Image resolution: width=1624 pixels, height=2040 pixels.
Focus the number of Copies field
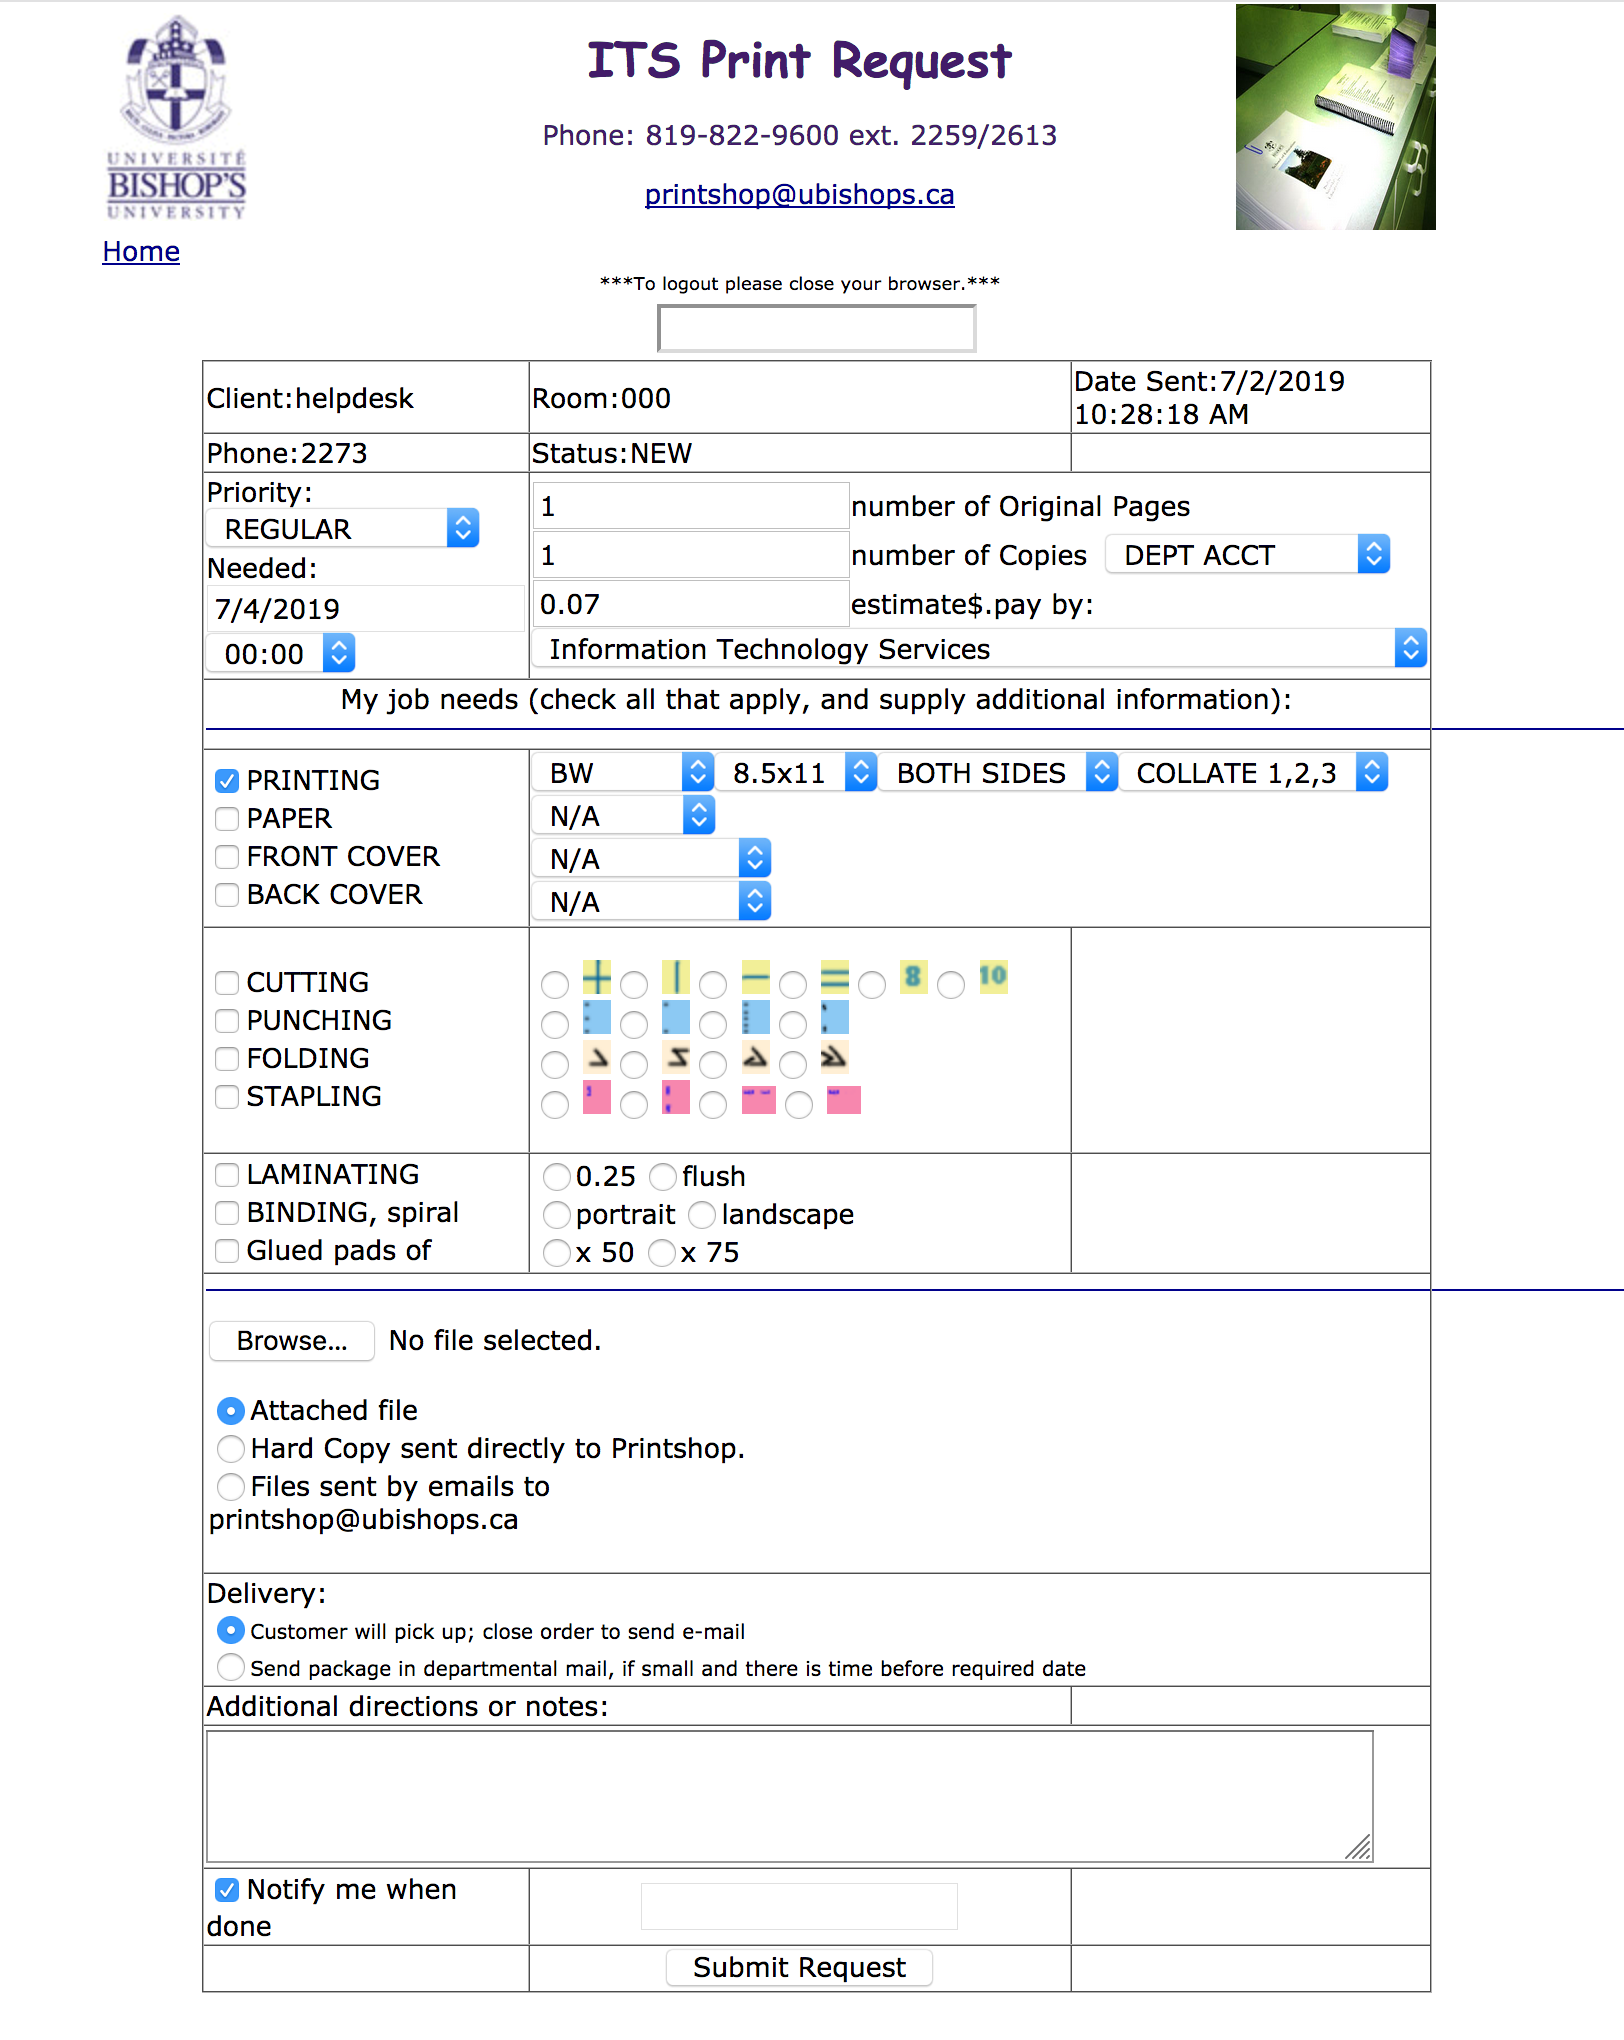[690, 555]
